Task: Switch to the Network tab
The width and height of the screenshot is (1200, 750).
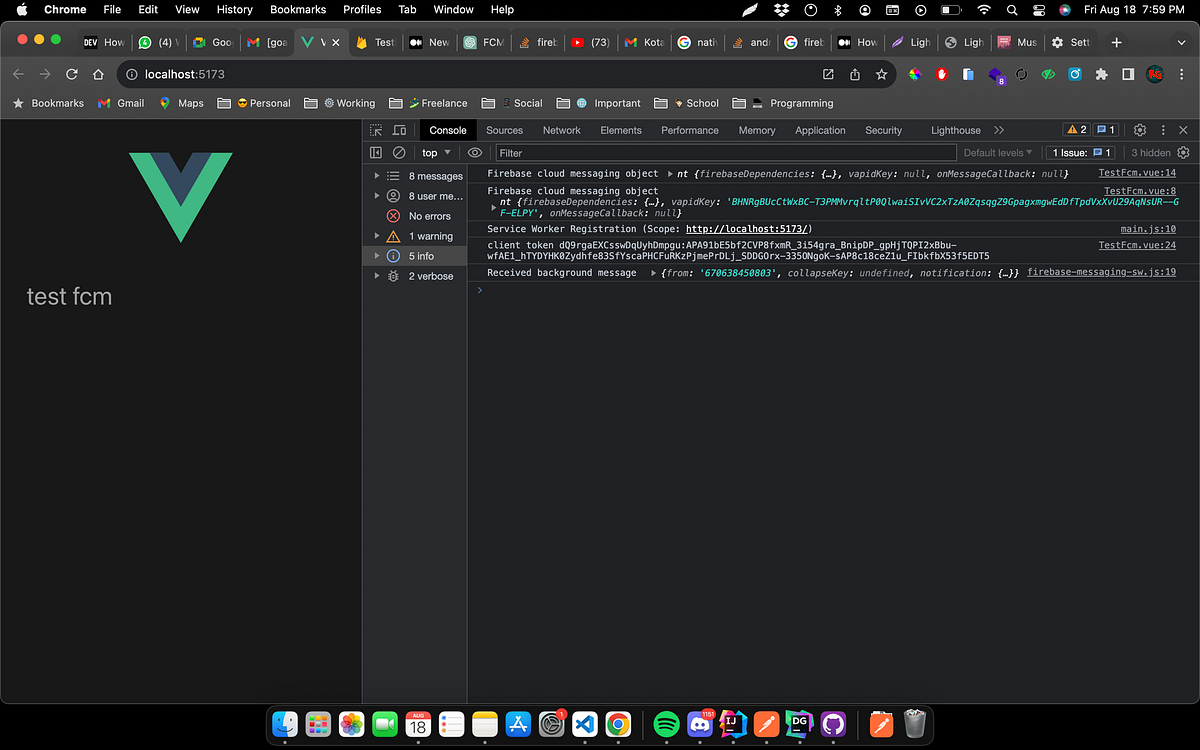Action: (561, 130)
